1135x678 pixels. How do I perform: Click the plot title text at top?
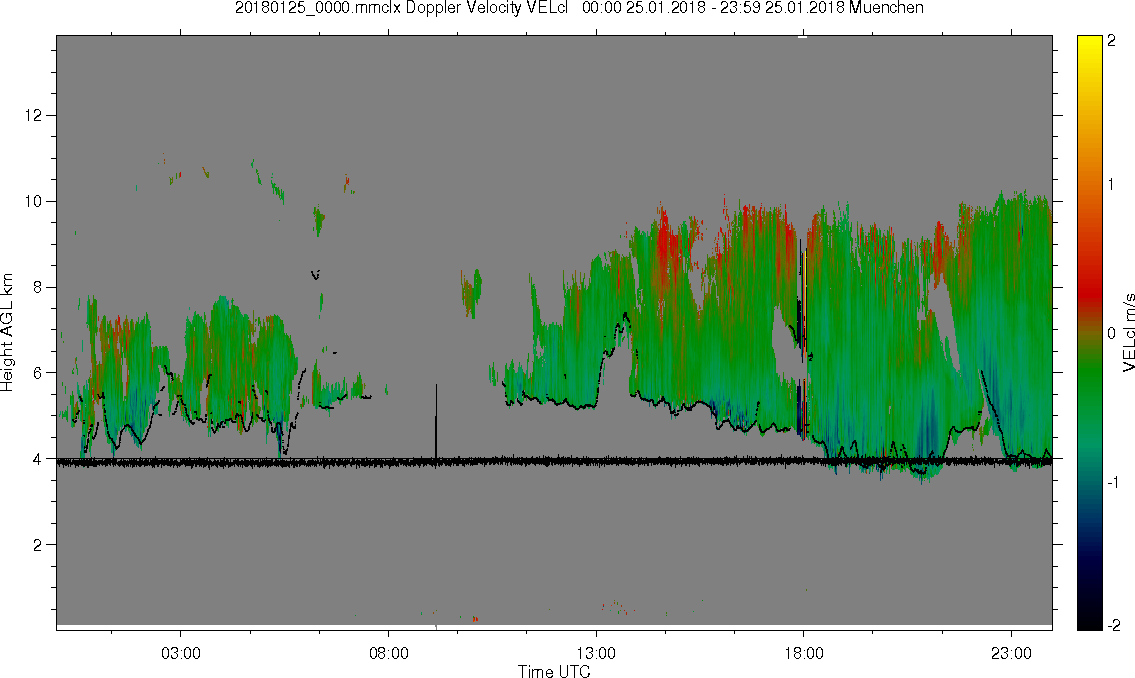click(579, 8)
